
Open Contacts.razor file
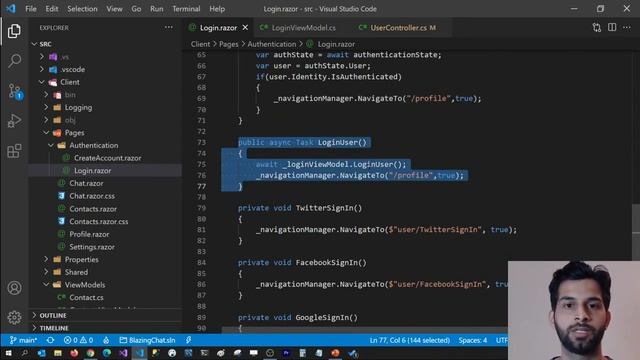point(105,209)
